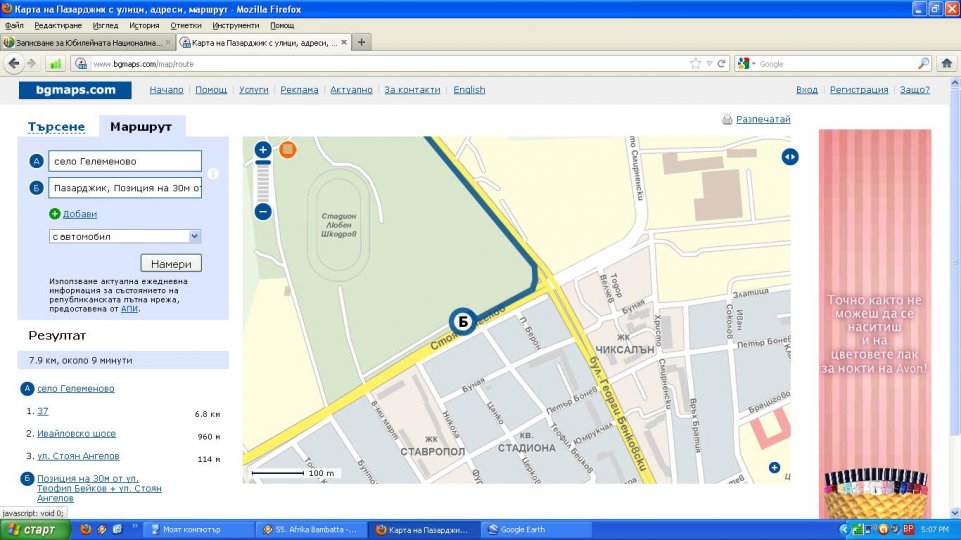
Task: Open the transport mode dropdown с автомобил
Action: 125,237
